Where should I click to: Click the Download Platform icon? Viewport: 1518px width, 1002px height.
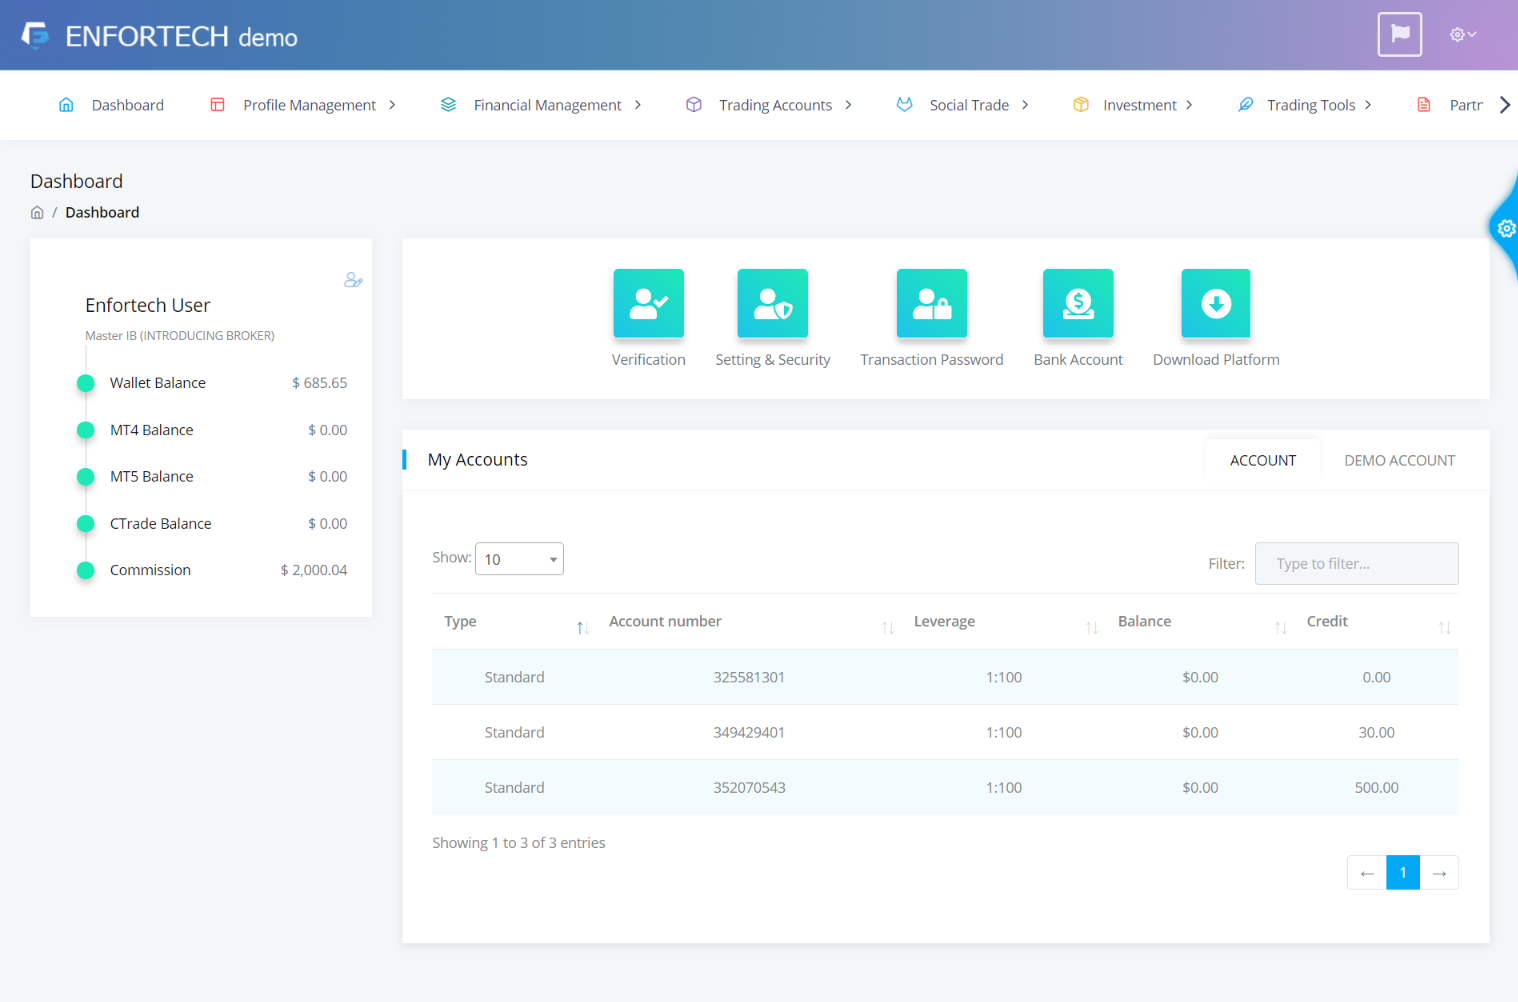(x=1215, y=303)
